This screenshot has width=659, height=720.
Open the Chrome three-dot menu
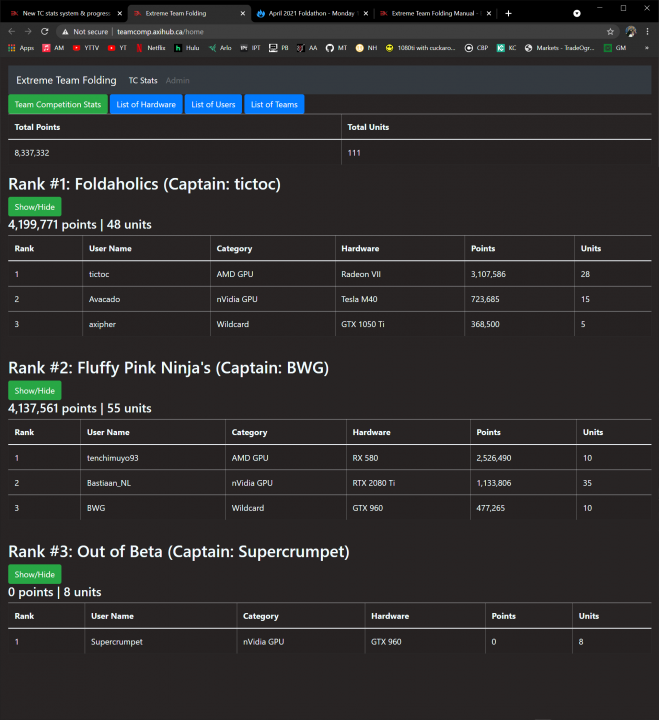[x=647, y=31]
